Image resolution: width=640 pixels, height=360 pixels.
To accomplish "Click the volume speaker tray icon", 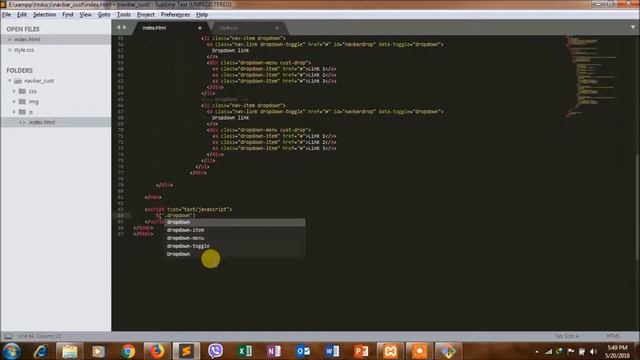I will [593, 351].
